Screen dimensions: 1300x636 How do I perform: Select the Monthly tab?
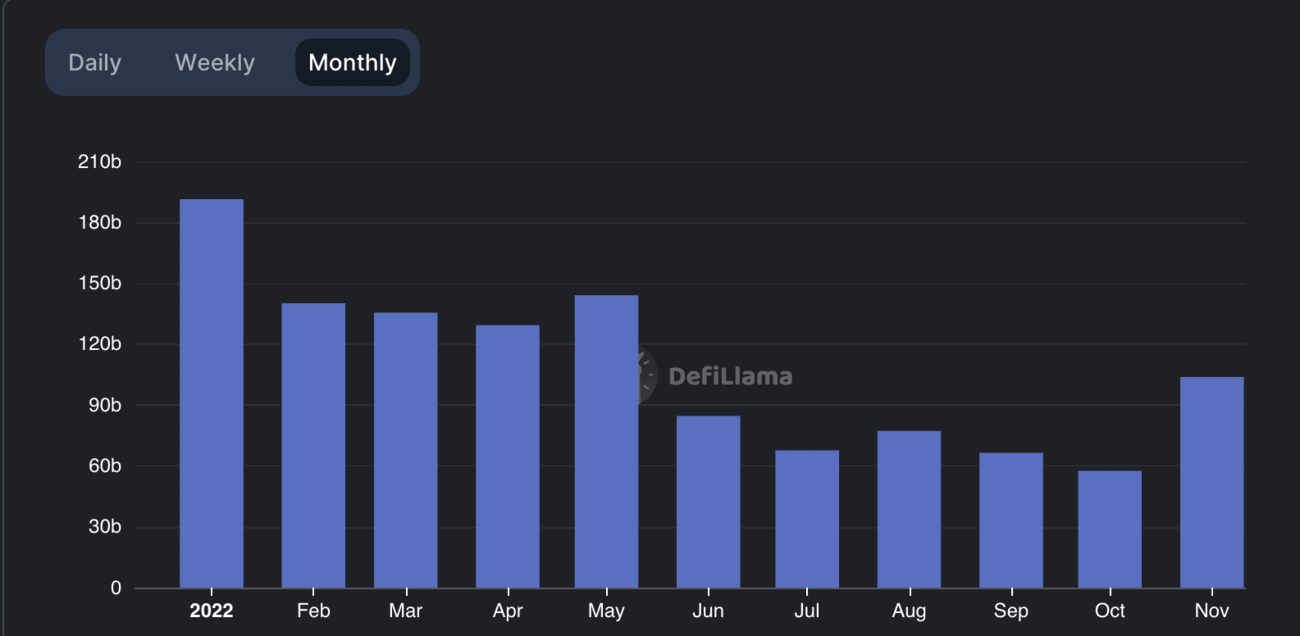point(352,62)
